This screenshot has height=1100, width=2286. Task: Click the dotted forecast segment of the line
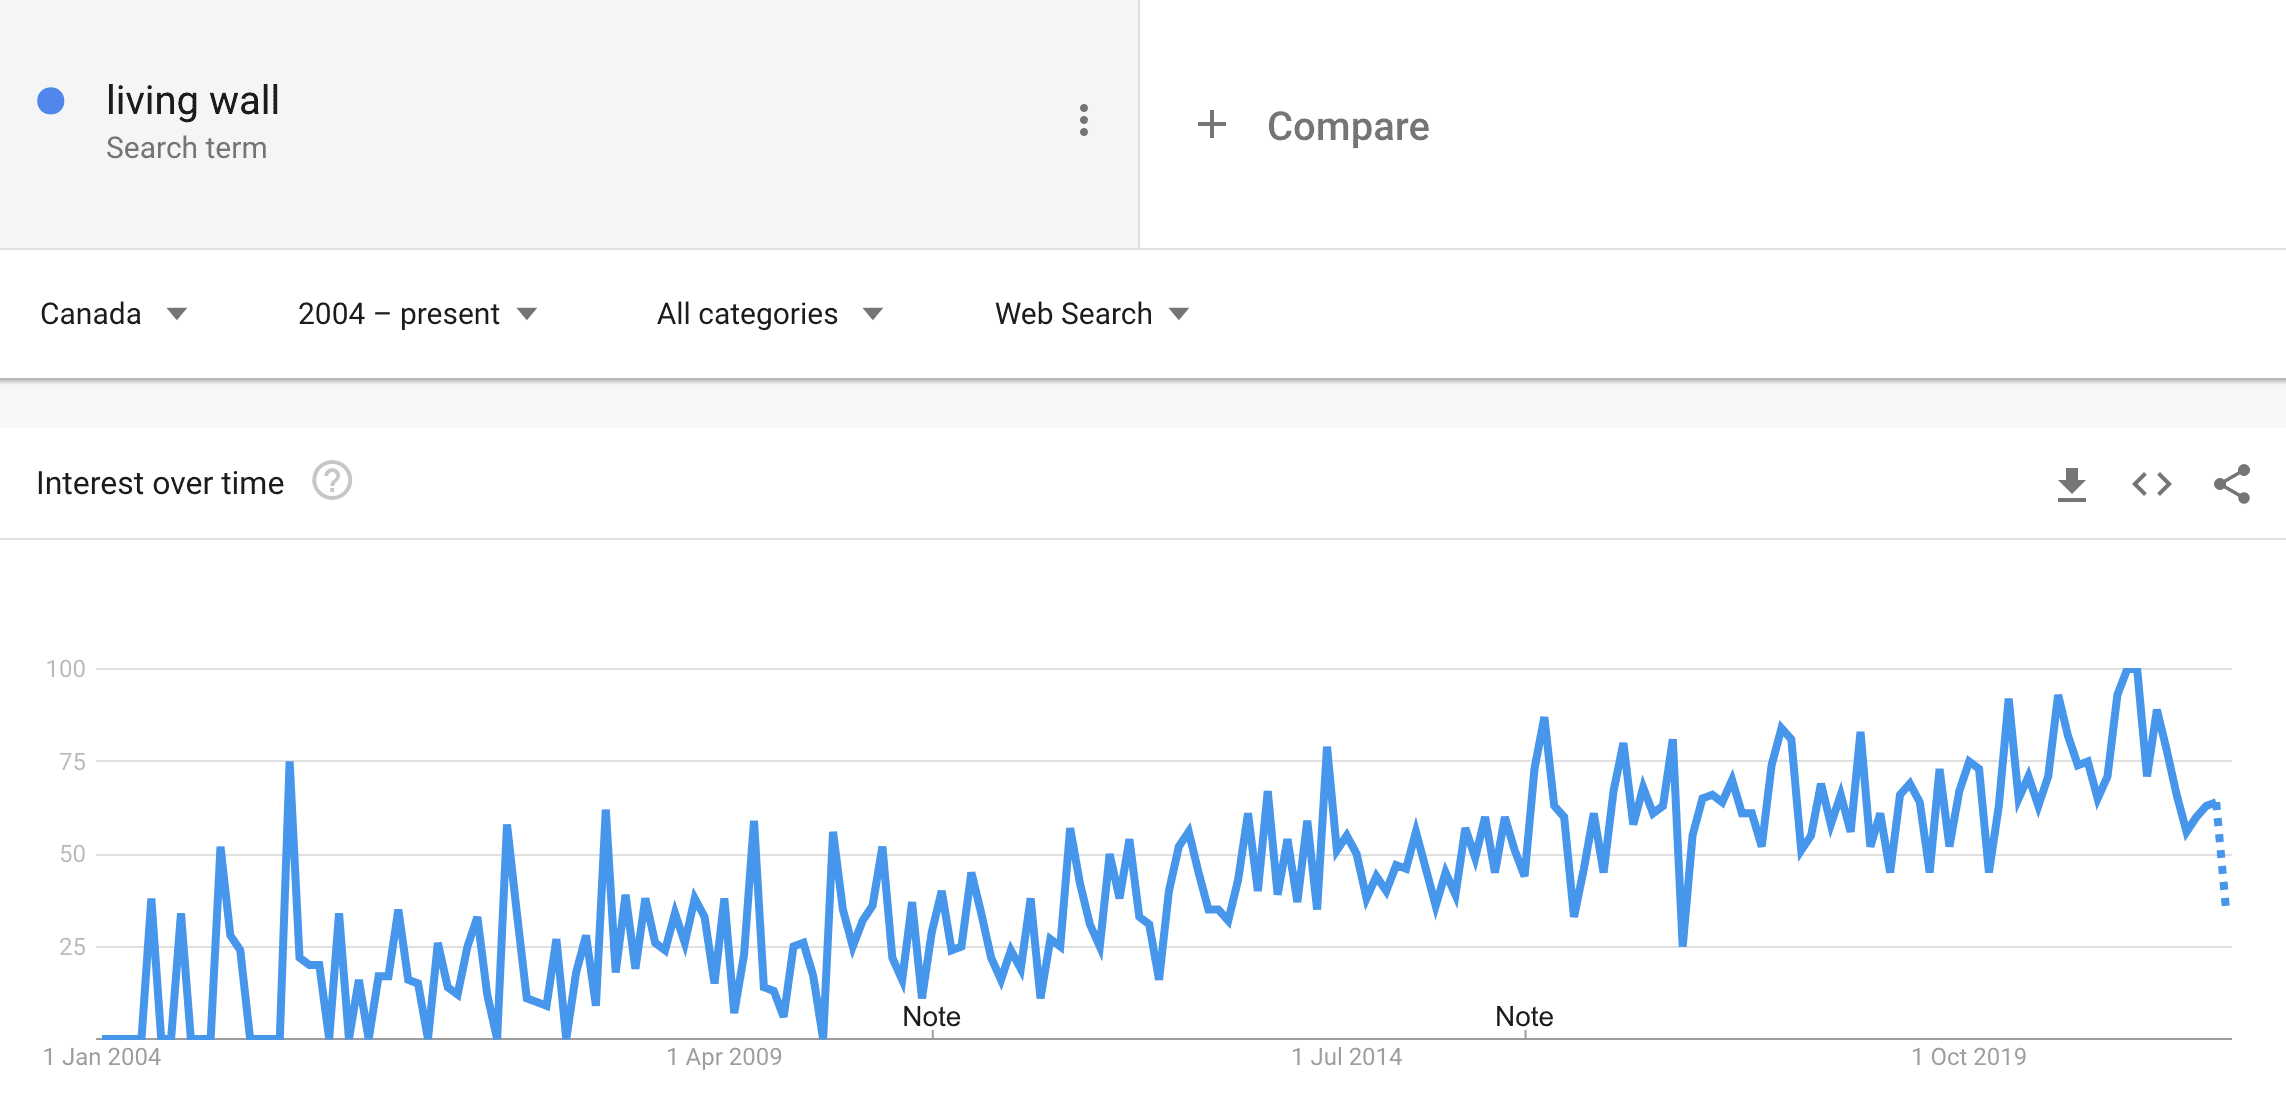click(2221, 854)
